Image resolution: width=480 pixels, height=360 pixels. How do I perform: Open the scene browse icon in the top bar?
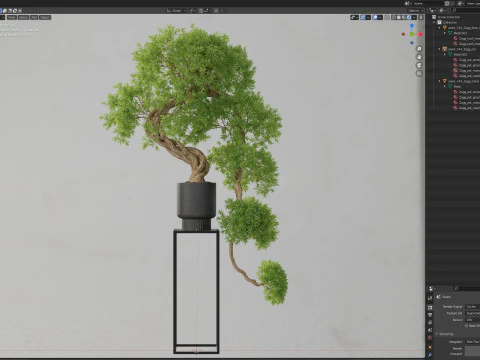pyautogui.click(x=408, y=3)
